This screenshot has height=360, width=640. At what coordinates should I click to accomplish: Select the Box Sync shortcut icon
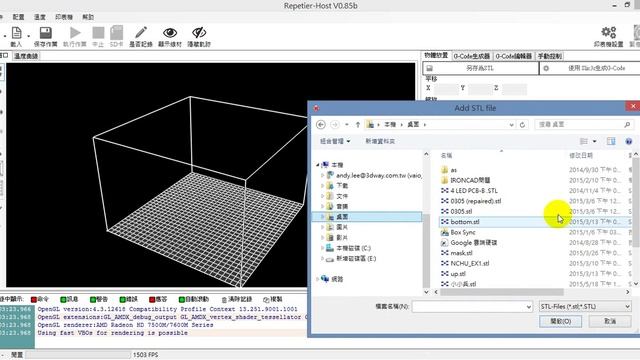click(x=444, y=232)
